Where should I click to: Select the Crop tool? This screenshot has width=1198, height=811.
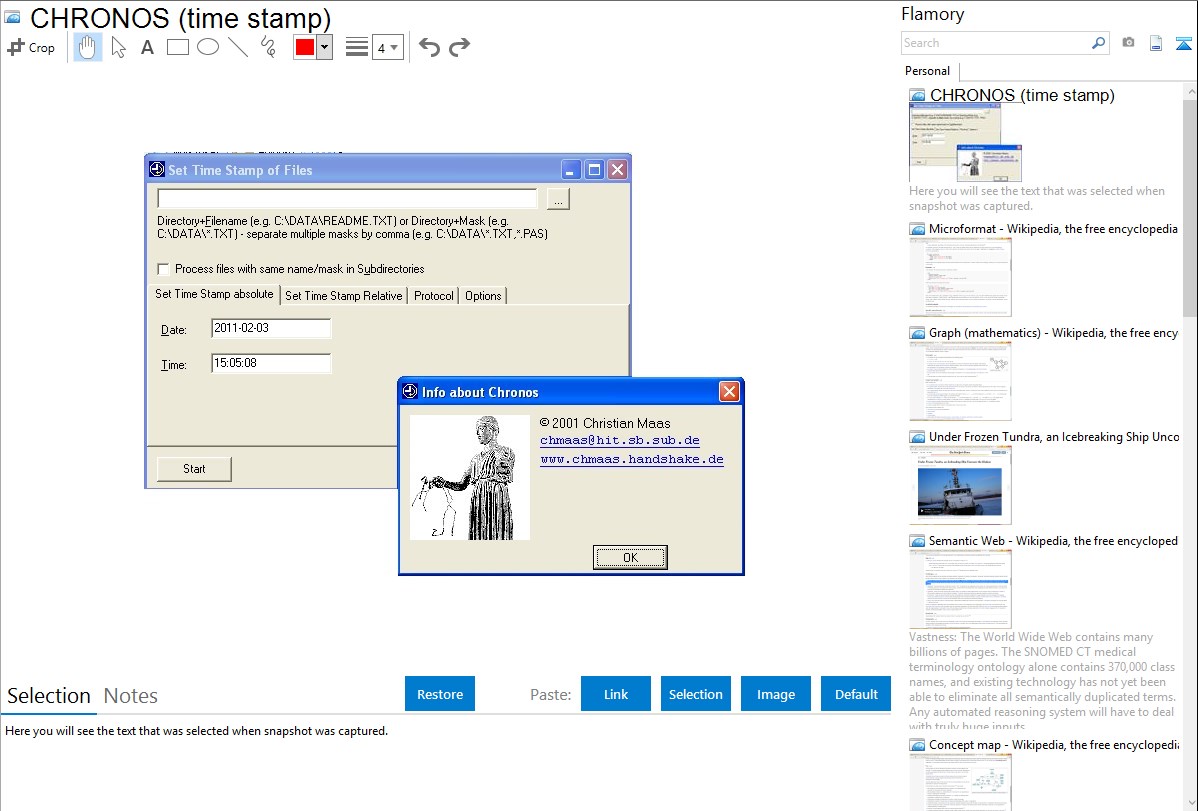(x=31, y=47)
